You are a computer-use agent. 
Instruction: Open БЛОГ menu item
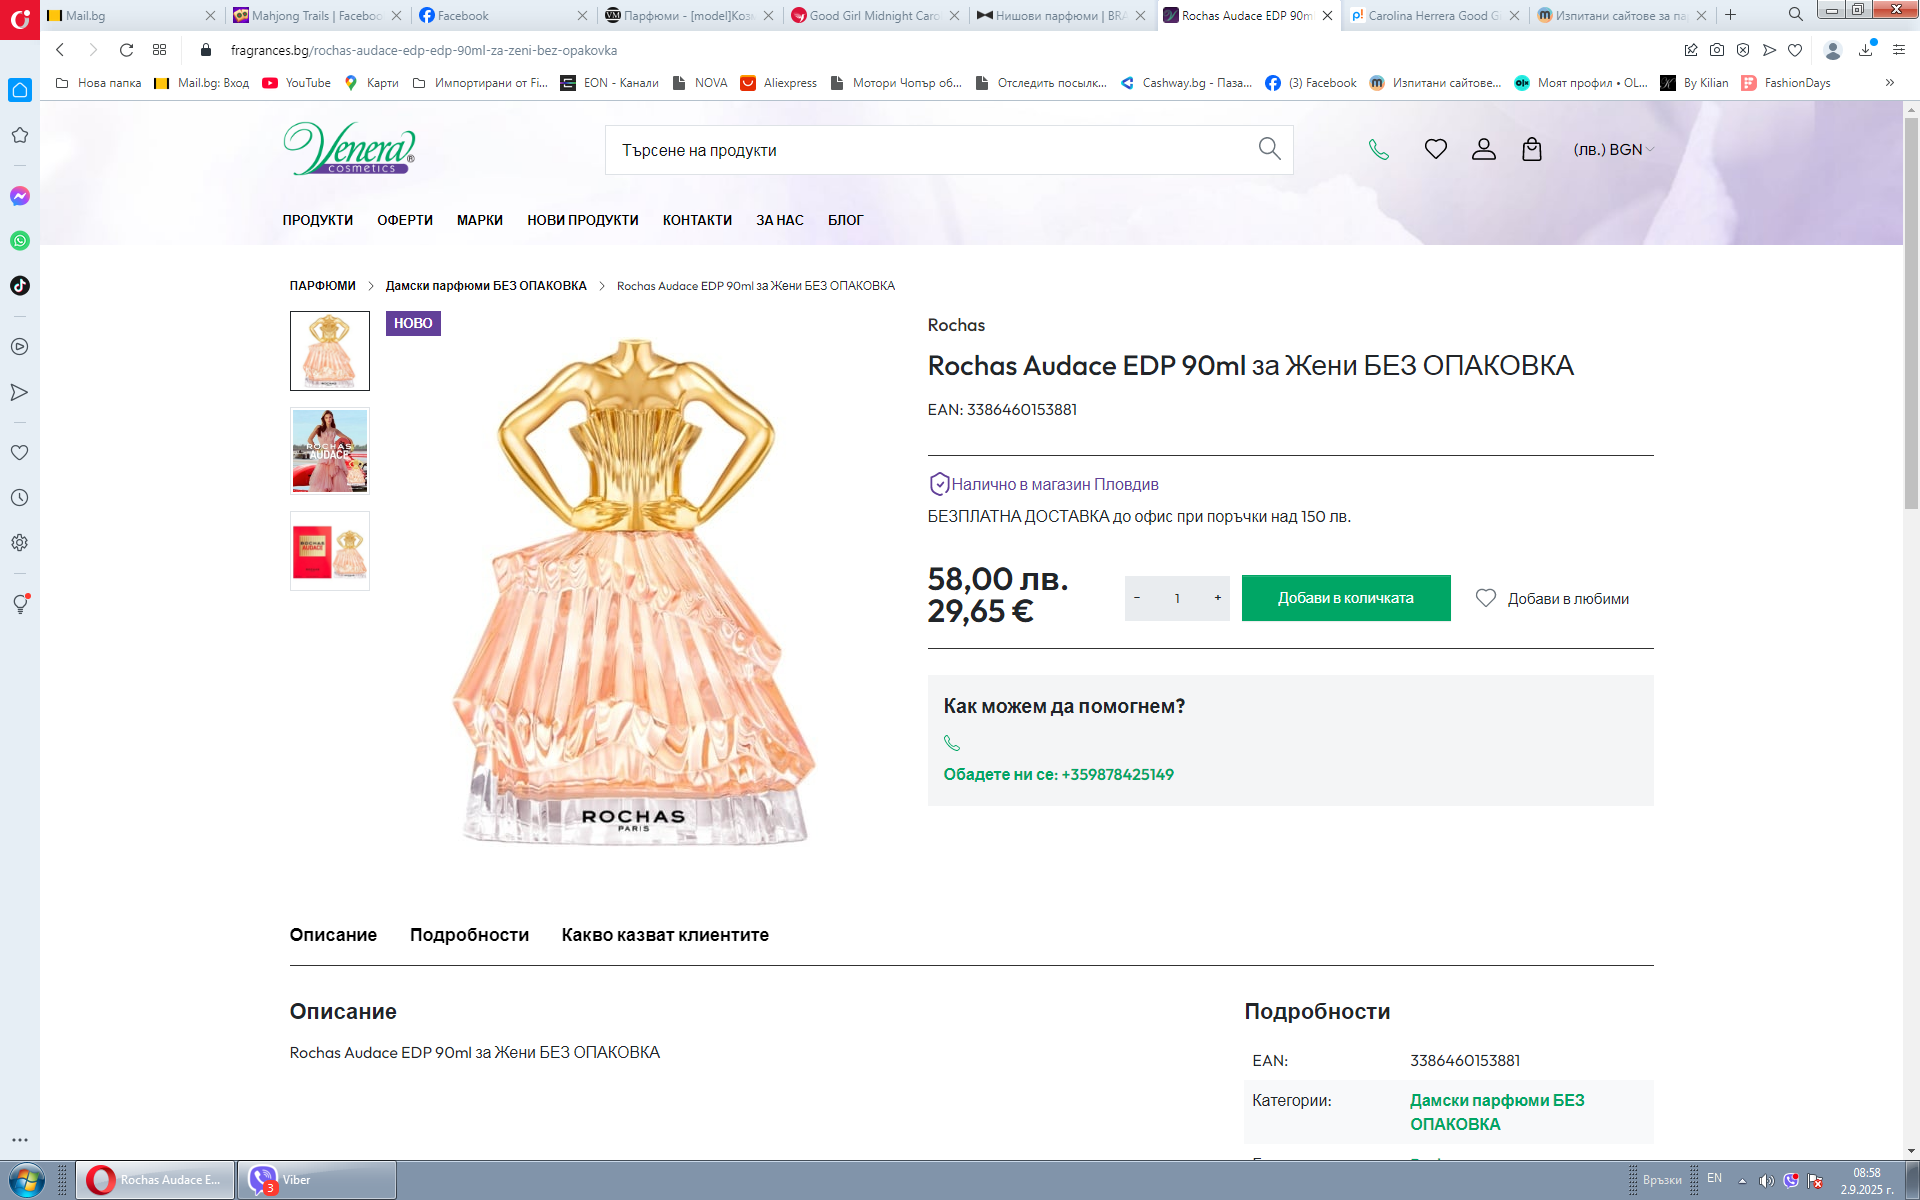coord(845,220)
